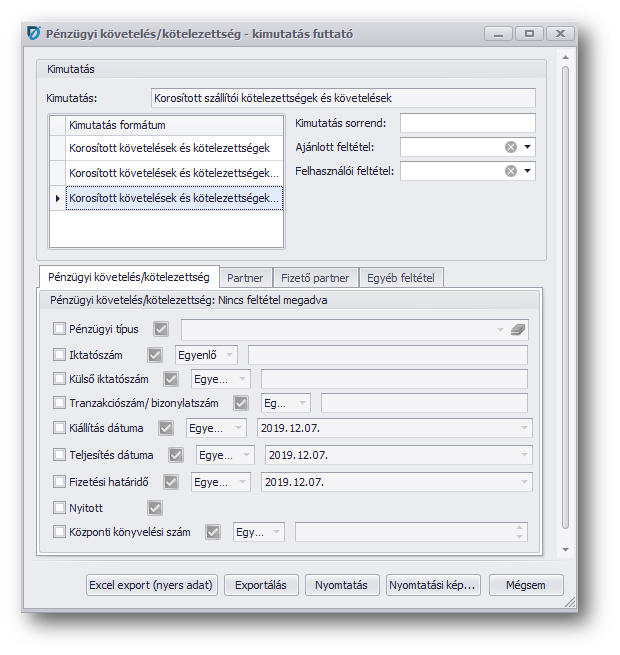Clear the Felhasználói feltétel field with X icon
The width and height of the screenshot is (620, 655).
click(x=511, y=171)
